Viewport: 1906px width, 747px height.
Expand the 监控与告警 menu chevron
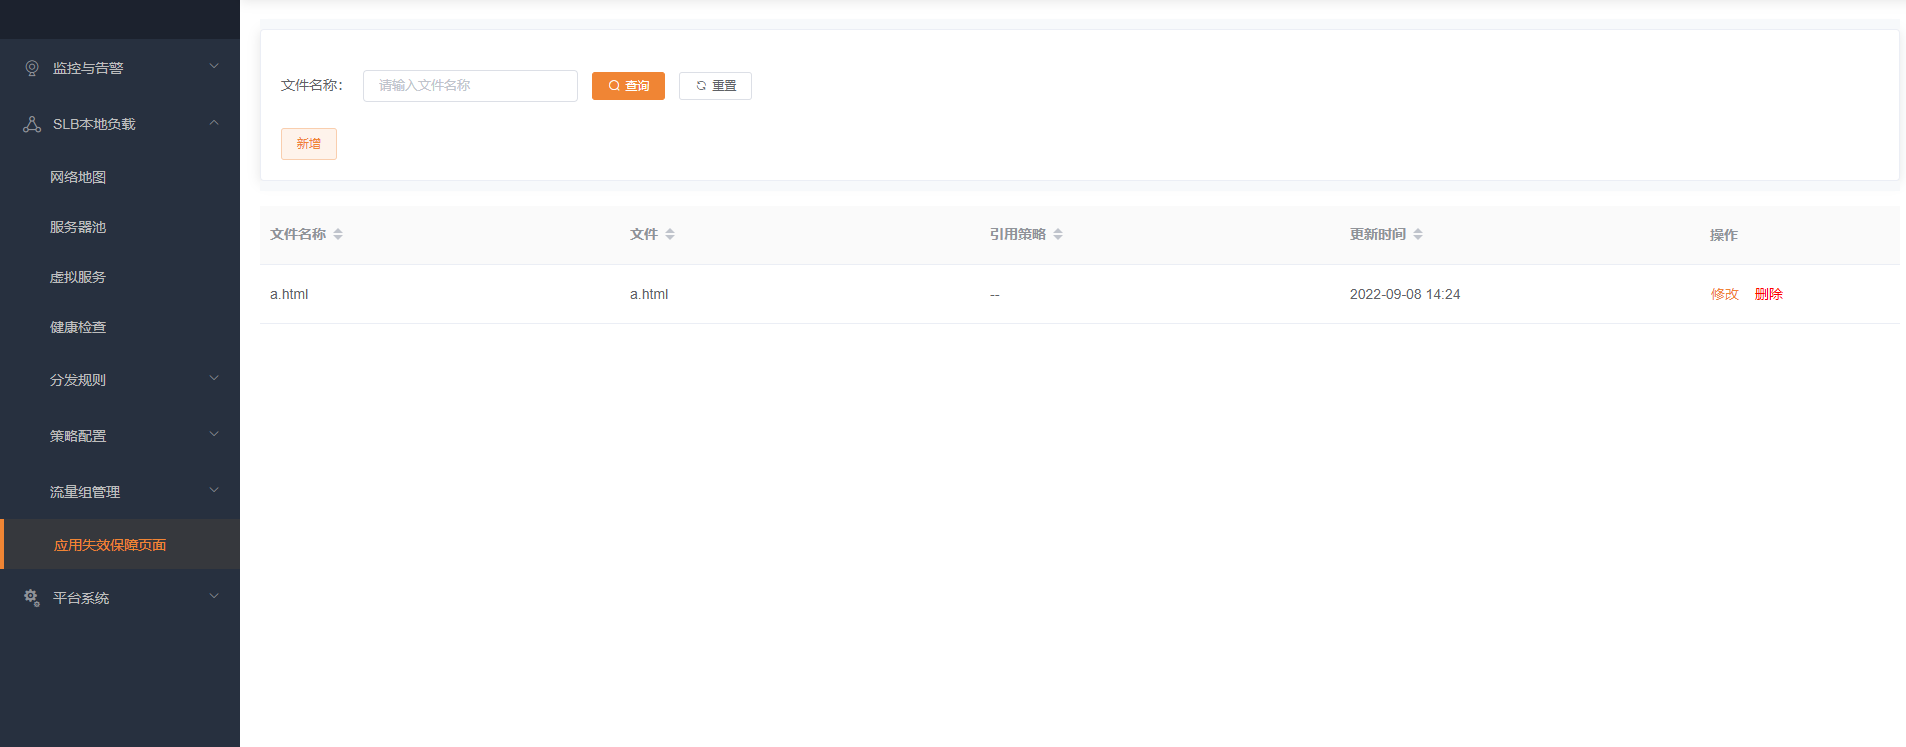tap(214, 66)
